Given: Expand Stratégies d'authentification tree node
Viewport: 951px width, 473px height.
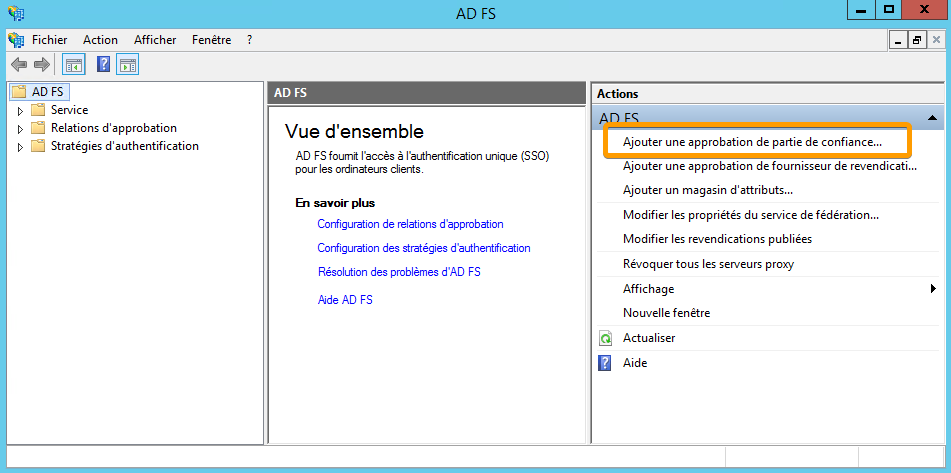Looking at the screenshot, I should (20, 147).
